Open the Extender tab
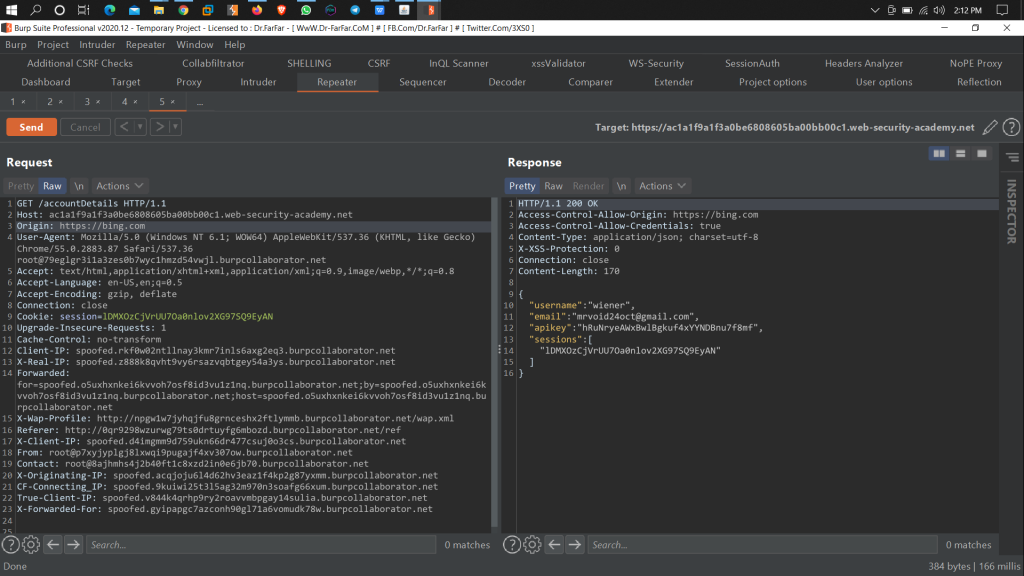1024x576 pixels. 673,82
